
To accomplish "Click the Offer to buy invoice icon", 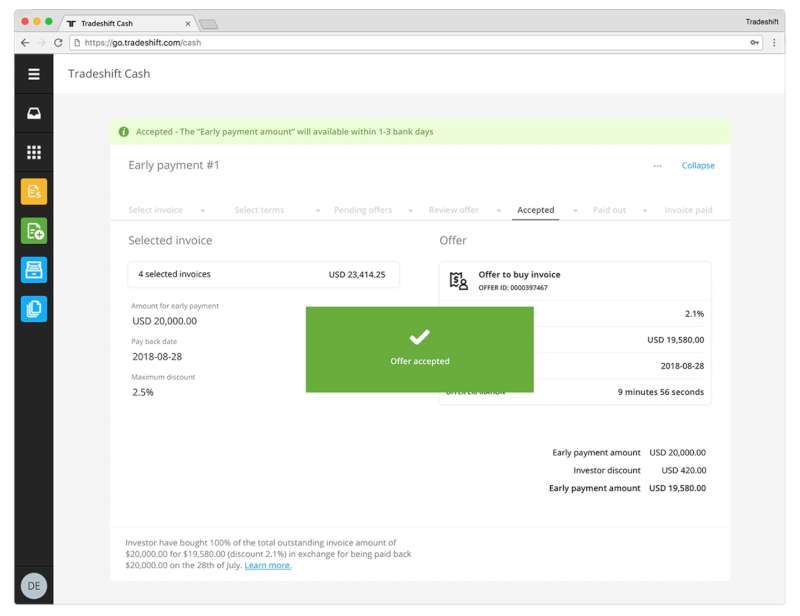I will pyautogui.click(x=458, y=280).
